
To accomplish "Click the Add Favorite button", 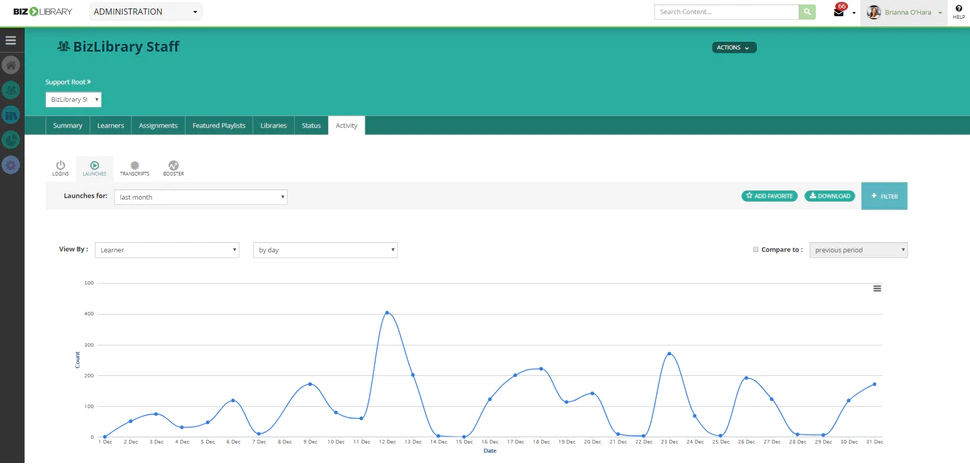I will [x=769, y=196].
